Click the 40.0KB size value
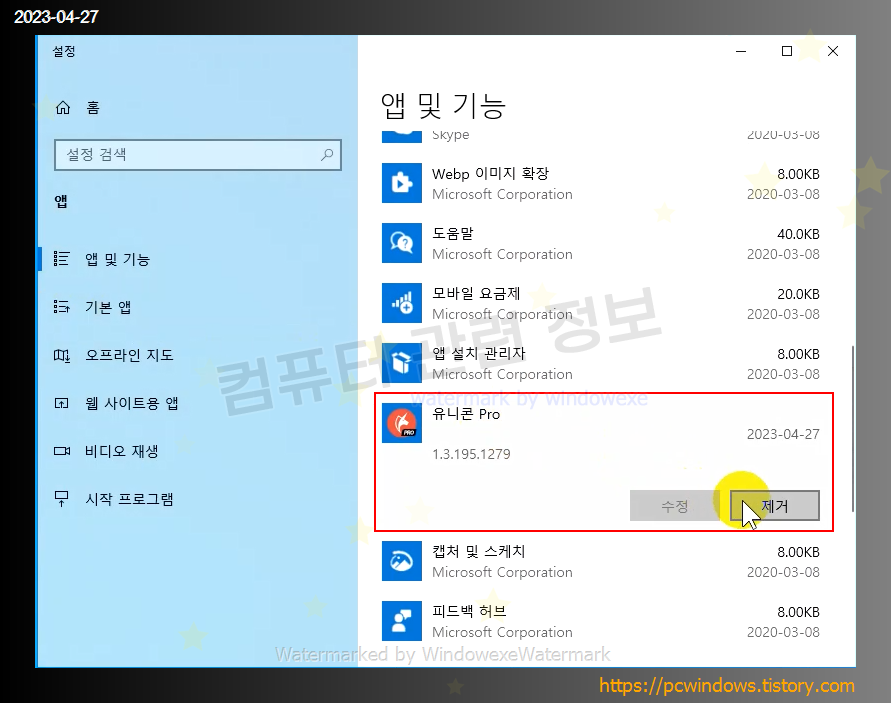891x703 pixels. tap(798, 234)
